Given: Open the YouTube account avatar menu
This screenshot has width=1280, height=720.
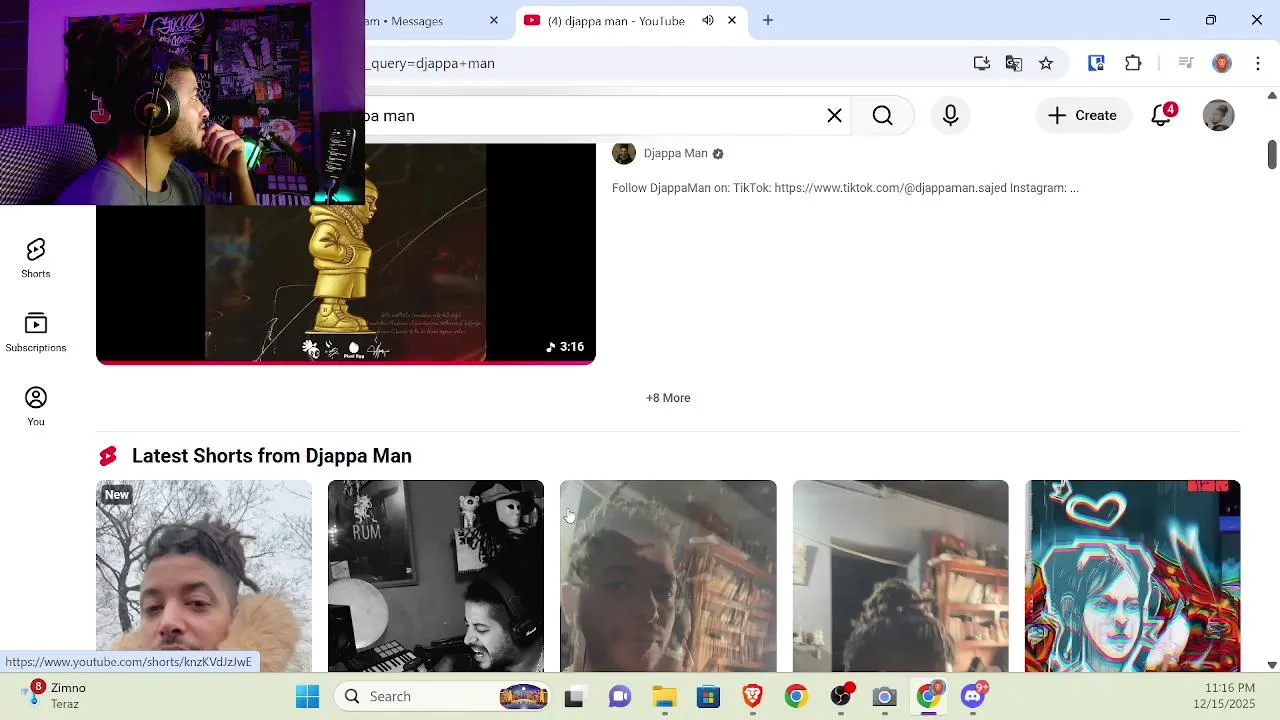Looking at the screenshot, I should click(1218, 116).
